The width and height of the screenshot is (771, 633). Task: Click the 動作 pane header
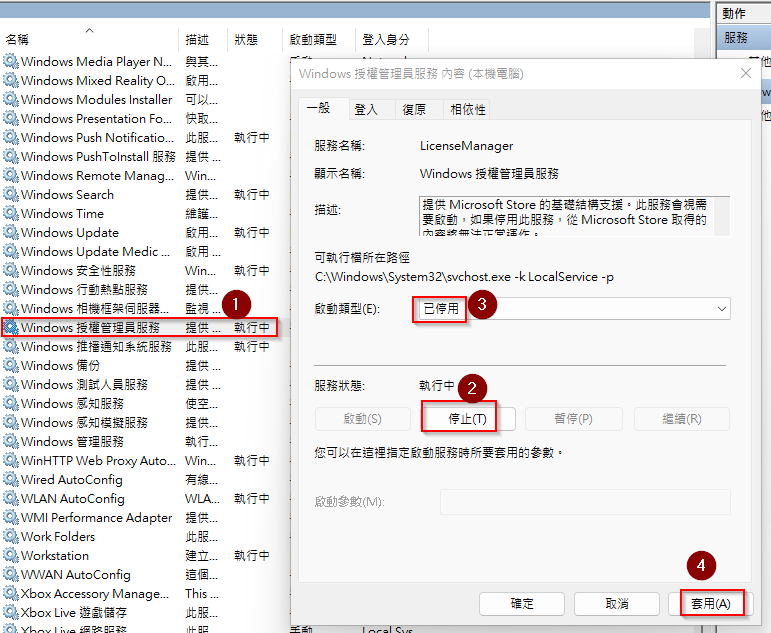743,13
